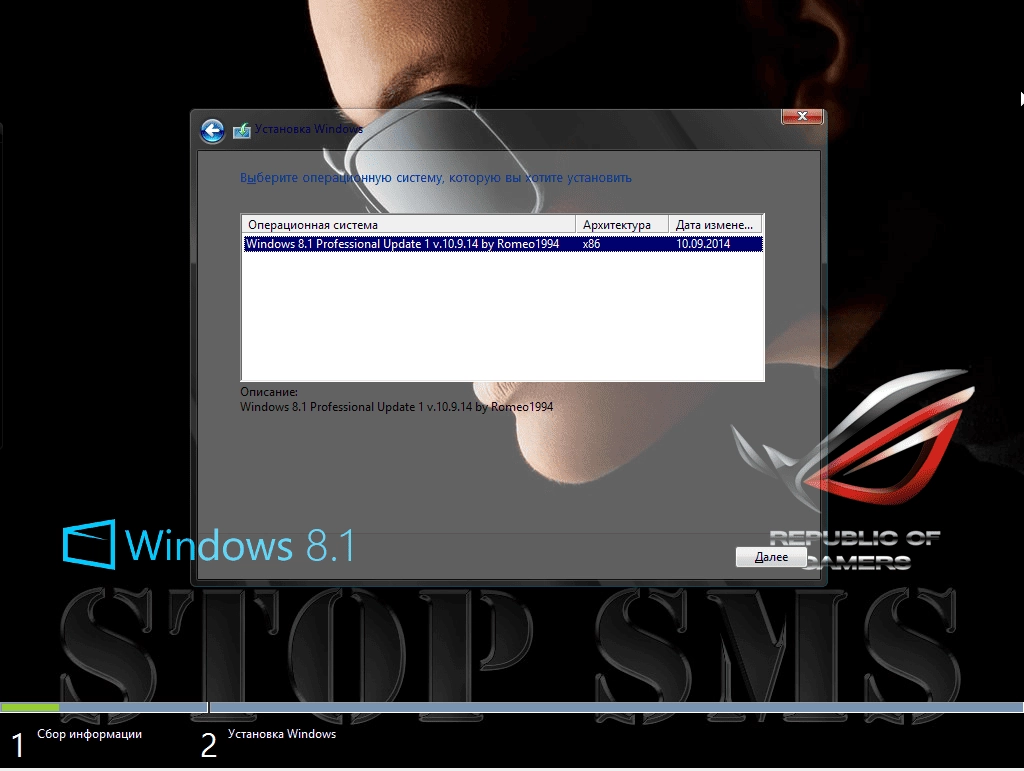Click the Архитектура column header

[x=622, y=225]
